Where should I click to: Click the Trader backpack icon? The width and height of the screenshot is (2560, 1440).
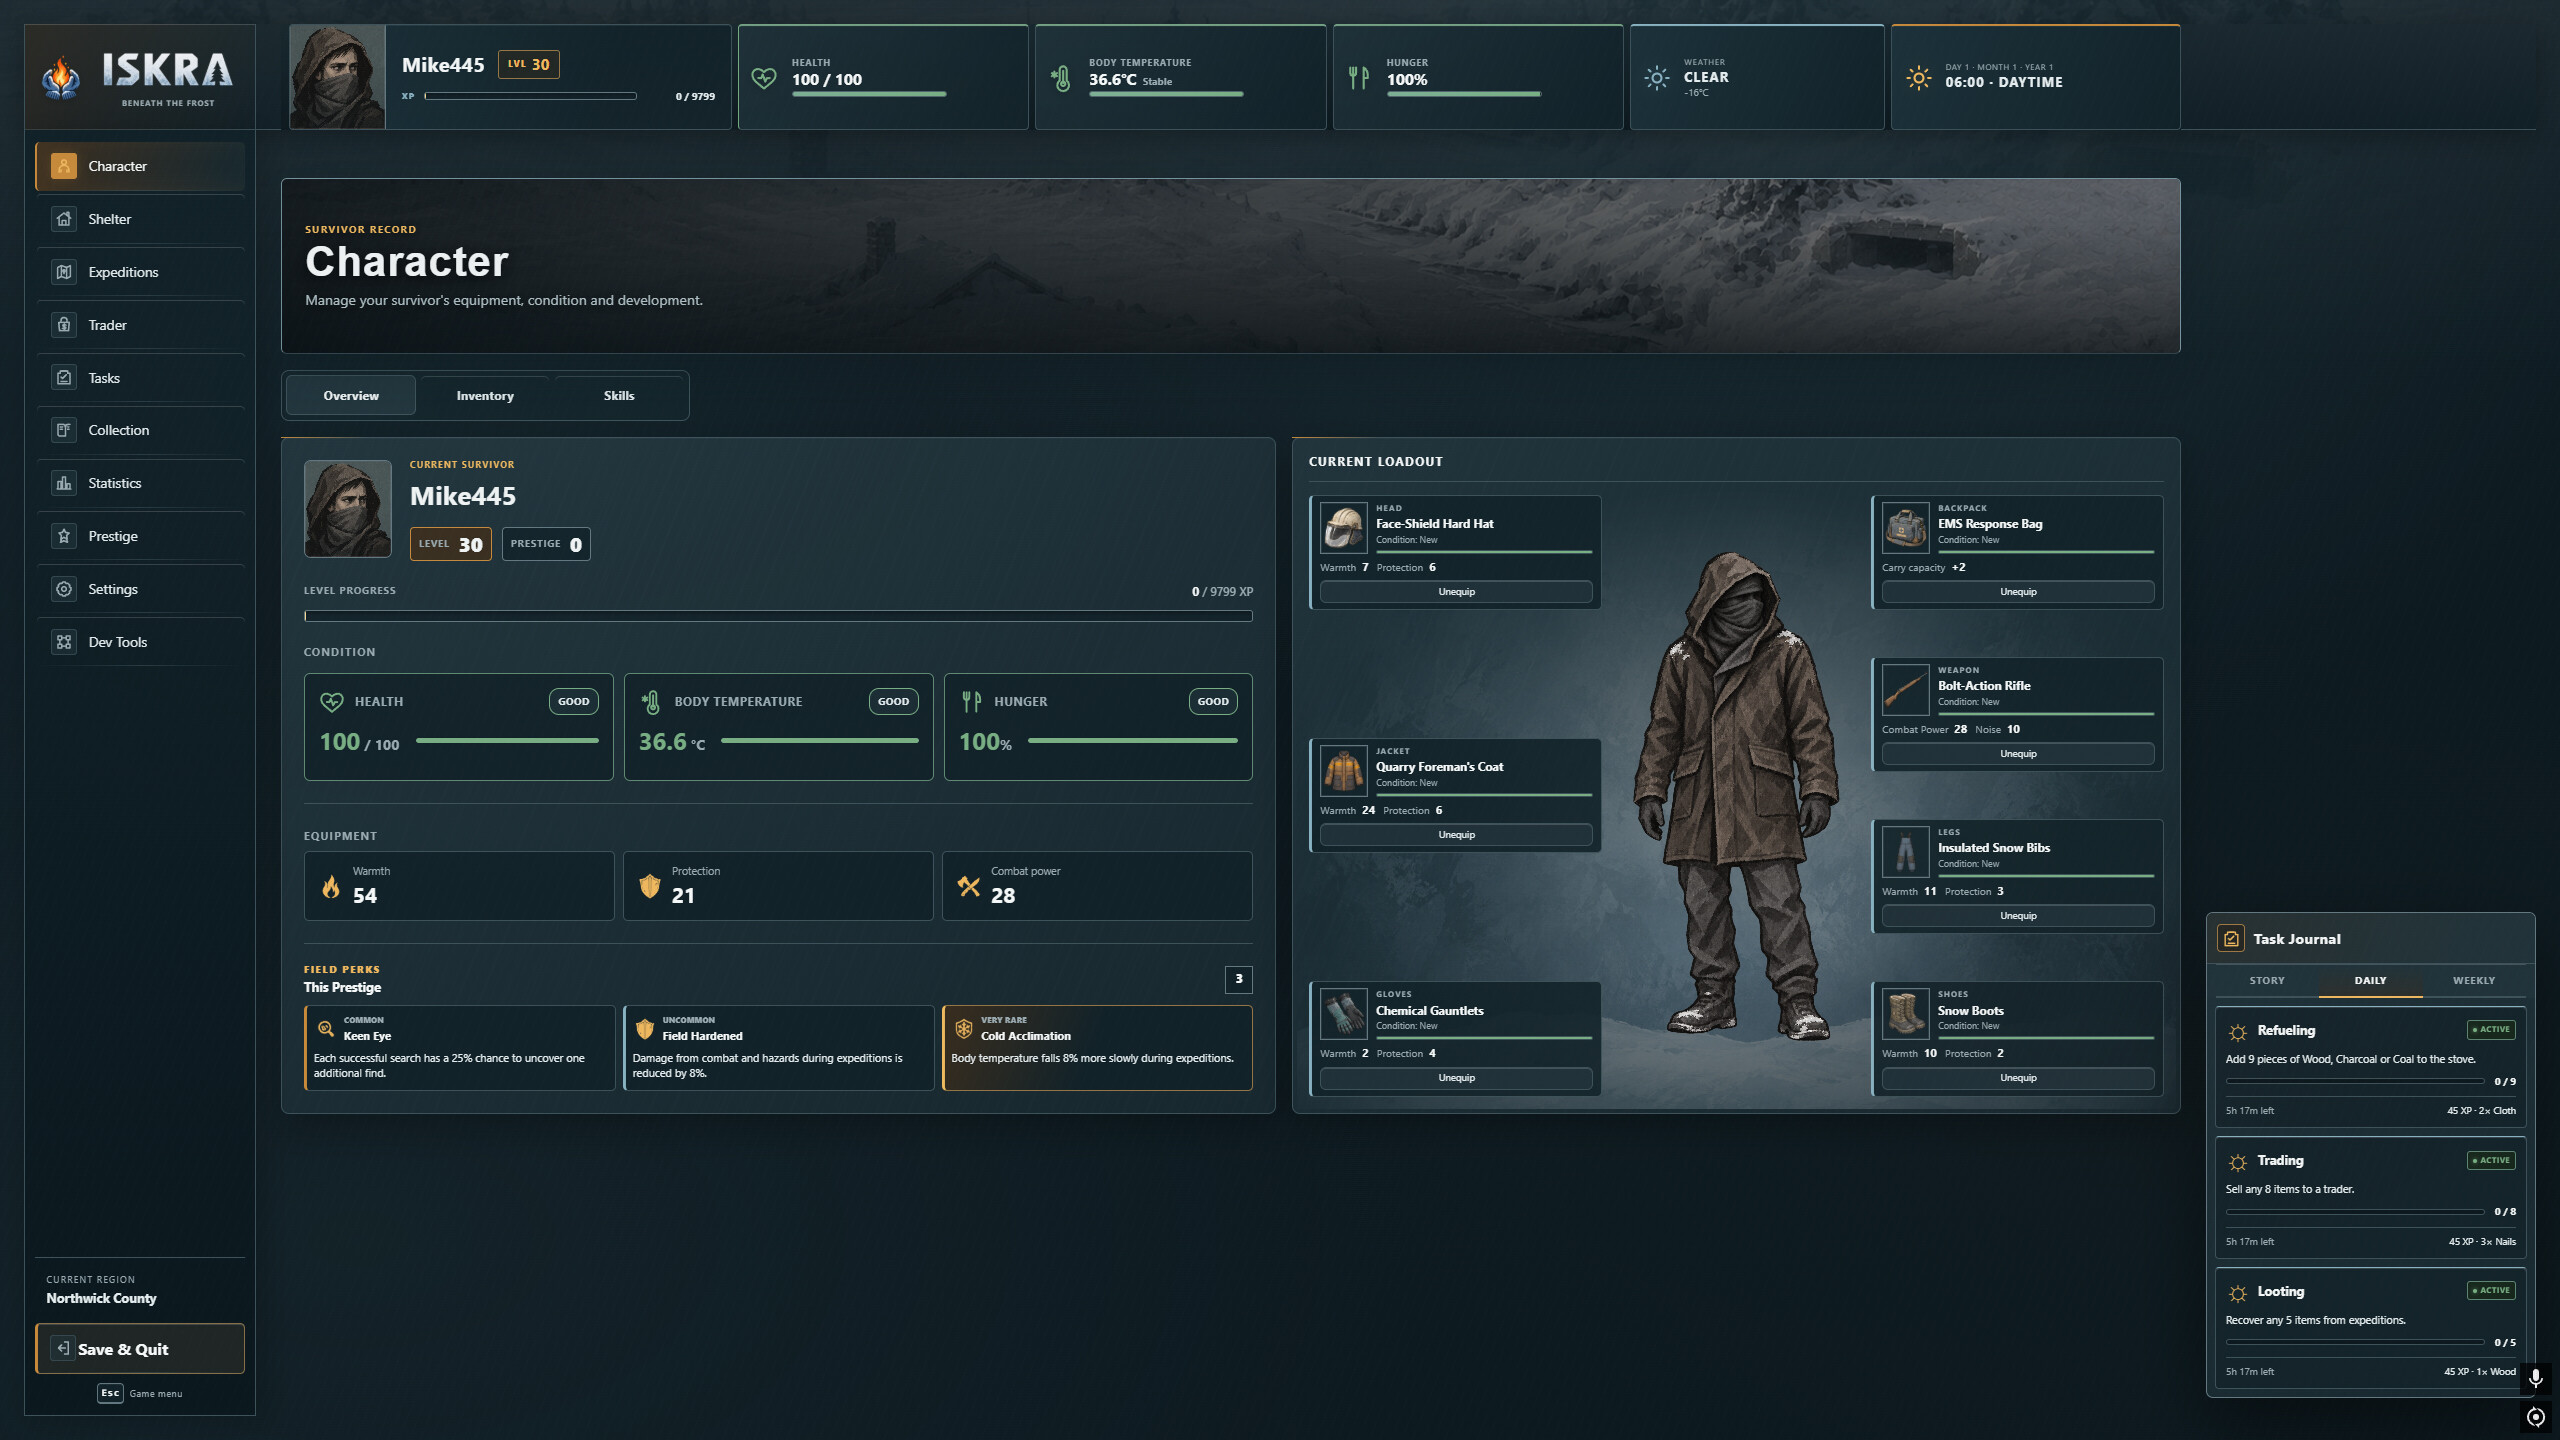[x=64, y=325]
